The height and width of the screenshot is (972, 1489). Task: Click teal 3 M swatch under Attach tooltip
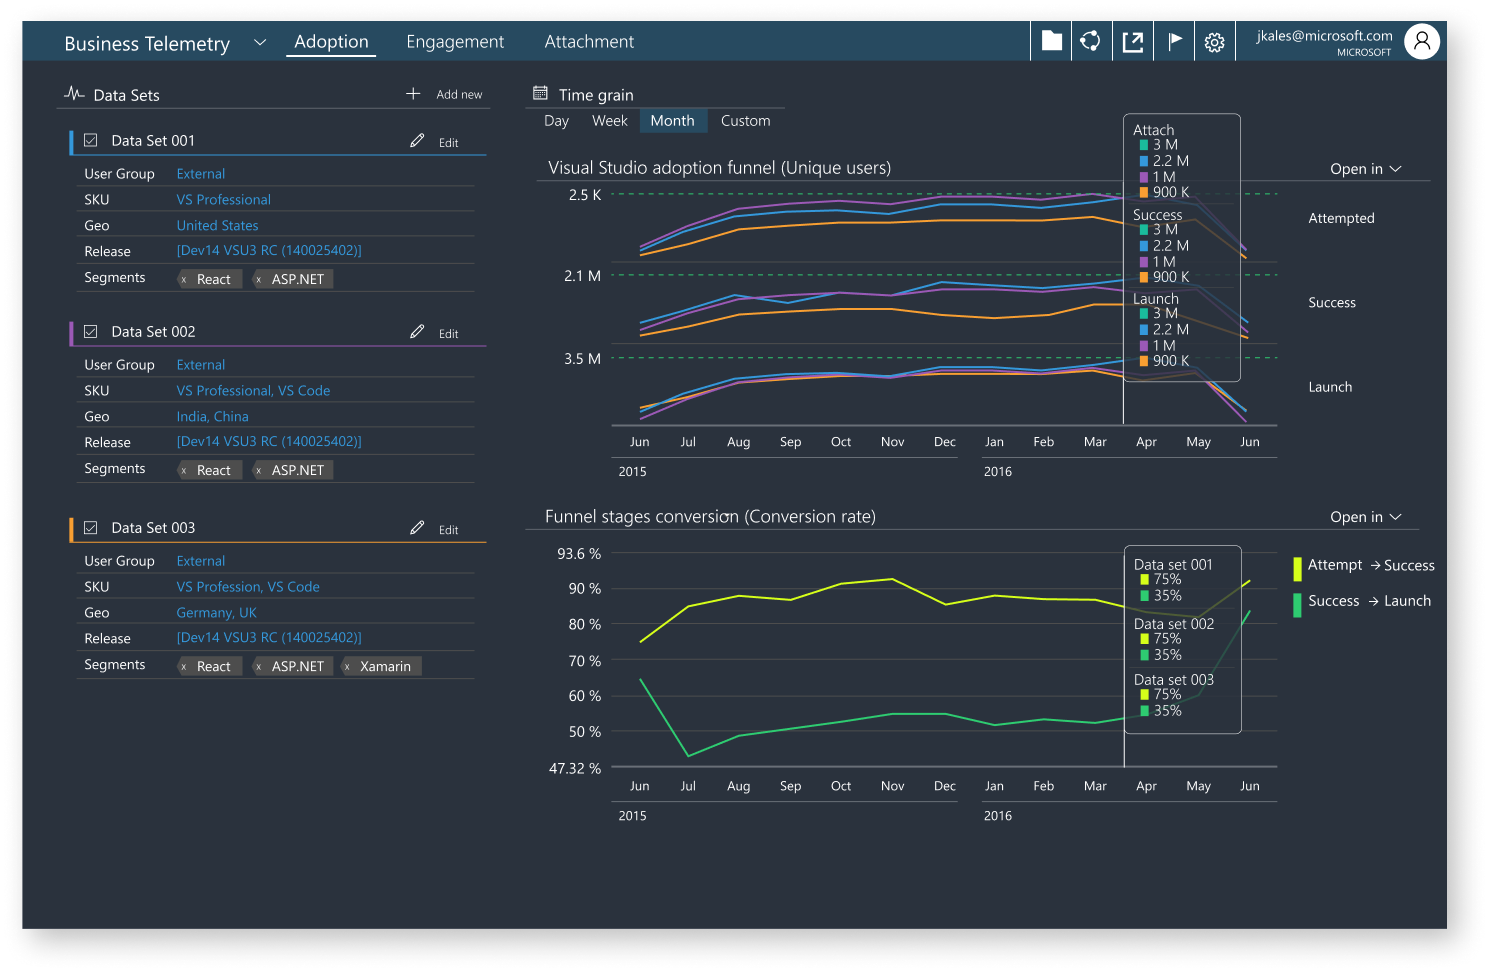[1144, 145]
